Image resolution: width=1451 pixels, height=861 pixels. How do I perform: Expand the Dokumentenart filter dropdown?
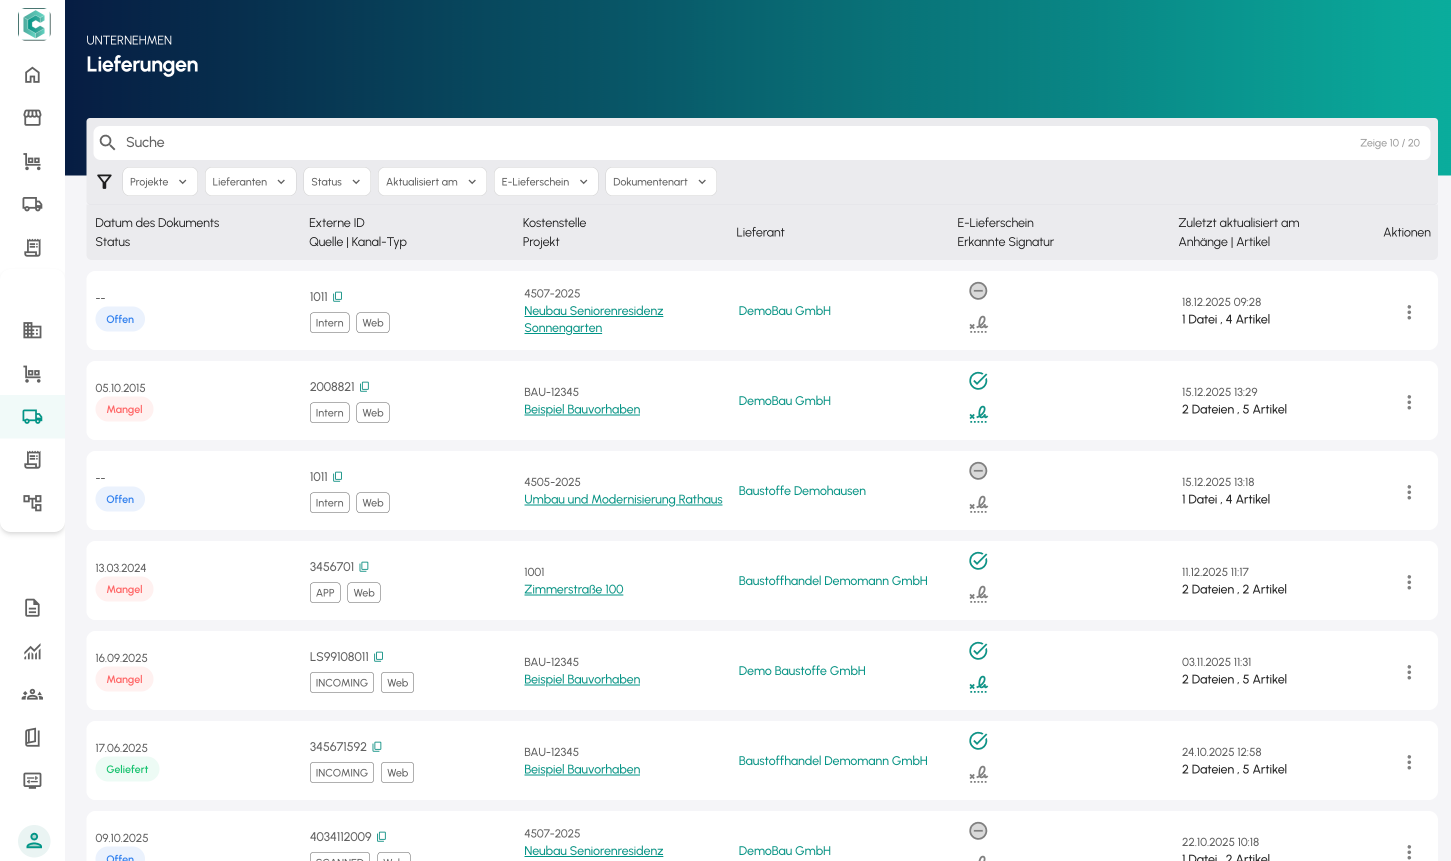661,182
